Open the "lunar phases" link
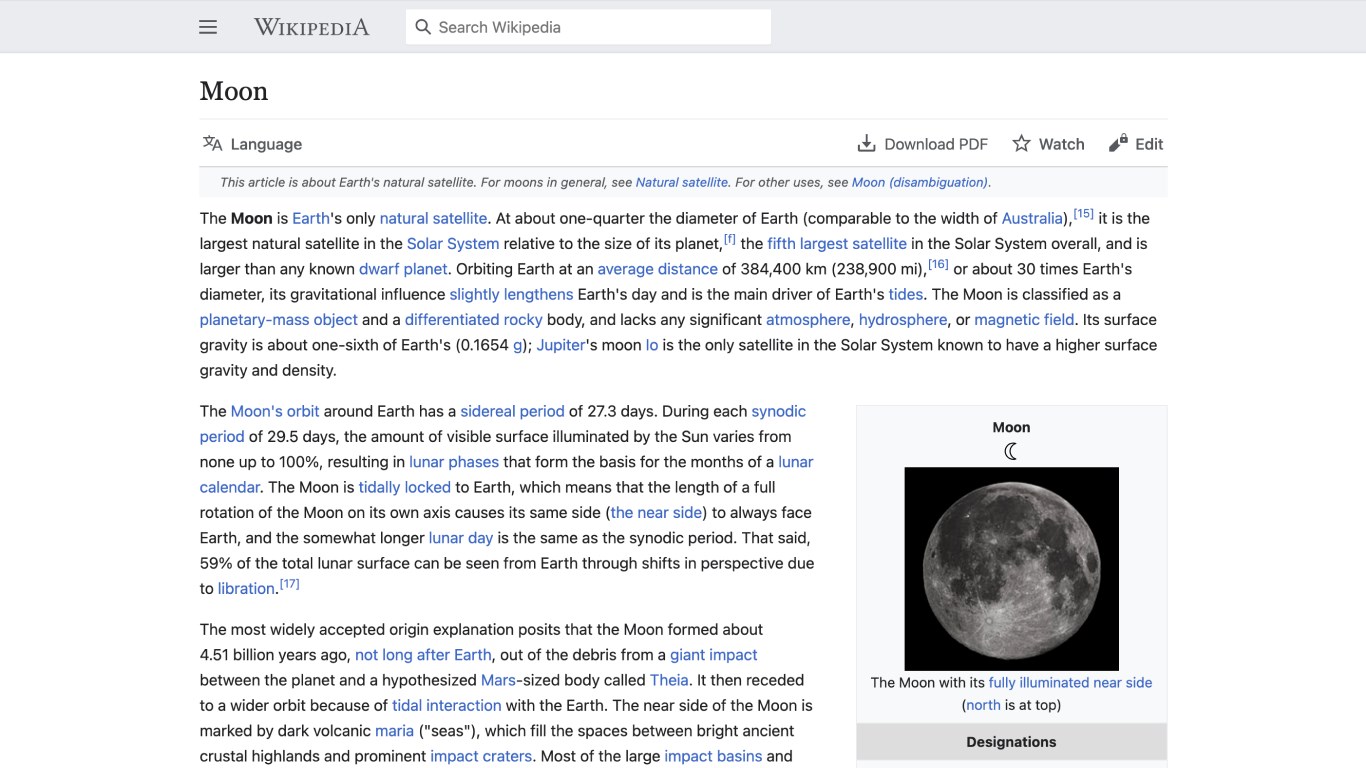This screenshot has height=768, width=1366. pyautogui.click(x=453, y=461)
